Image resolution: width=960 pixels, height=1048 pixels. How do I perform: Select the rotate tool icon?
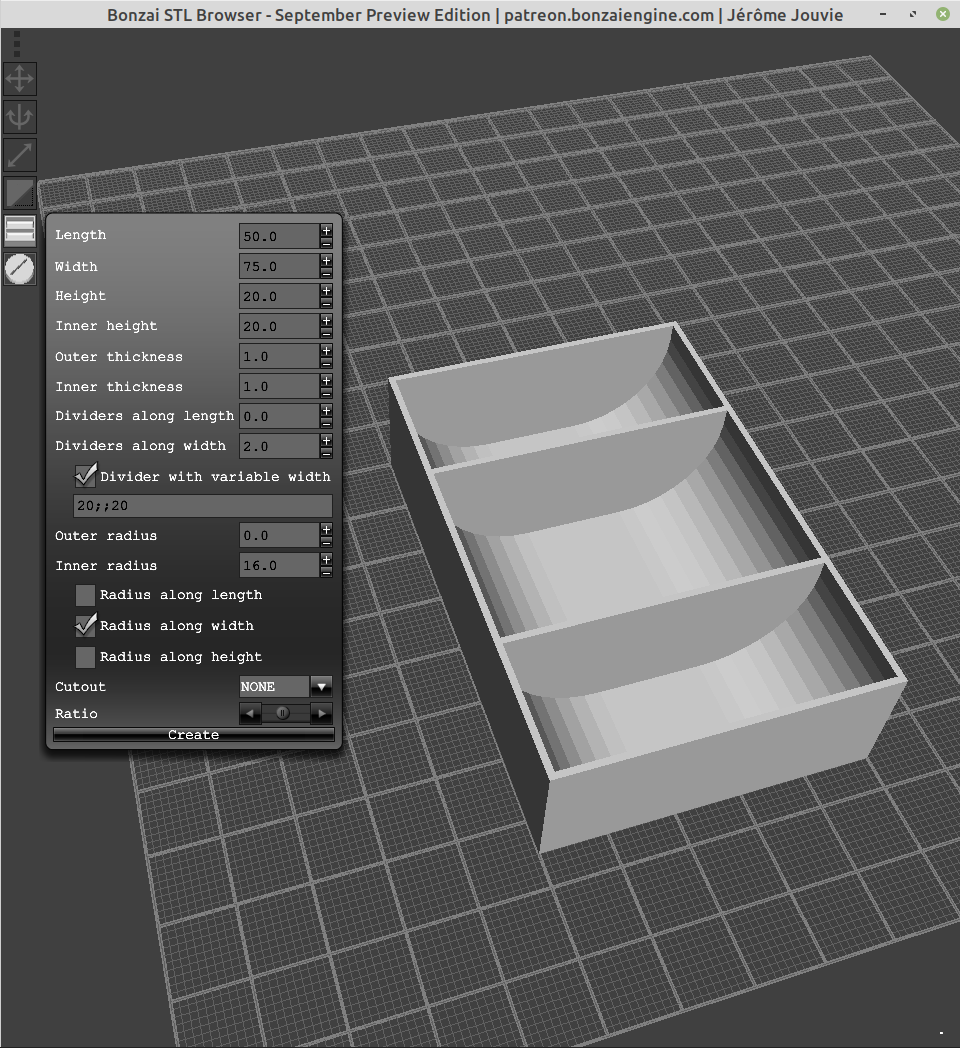(x=19, y=118)
